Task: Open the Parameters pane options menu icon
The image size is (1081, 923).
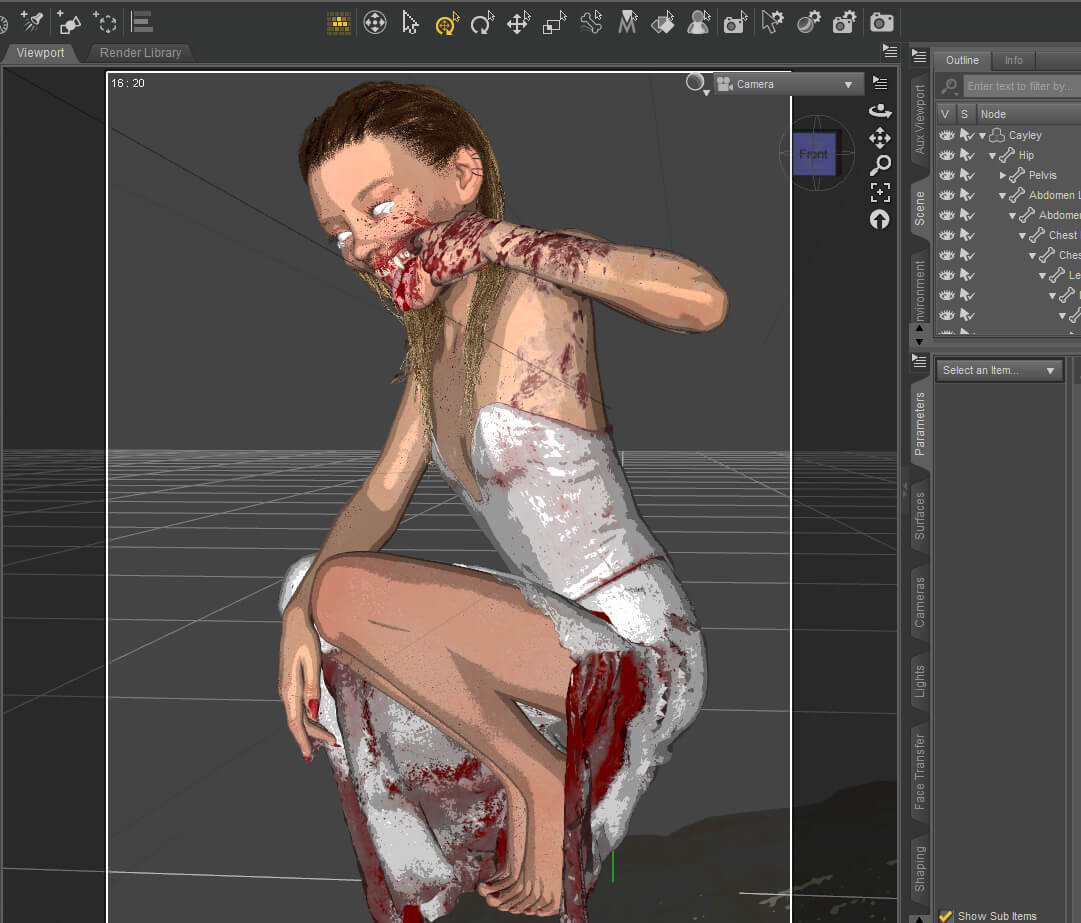Action: point(919,361)
